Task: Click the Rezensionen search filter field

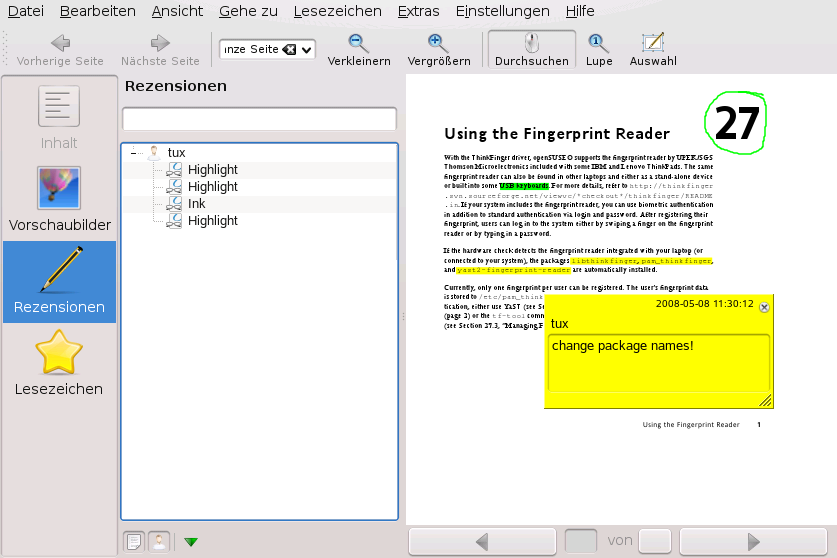Action: pyautogui.click(x=259, y=119)
